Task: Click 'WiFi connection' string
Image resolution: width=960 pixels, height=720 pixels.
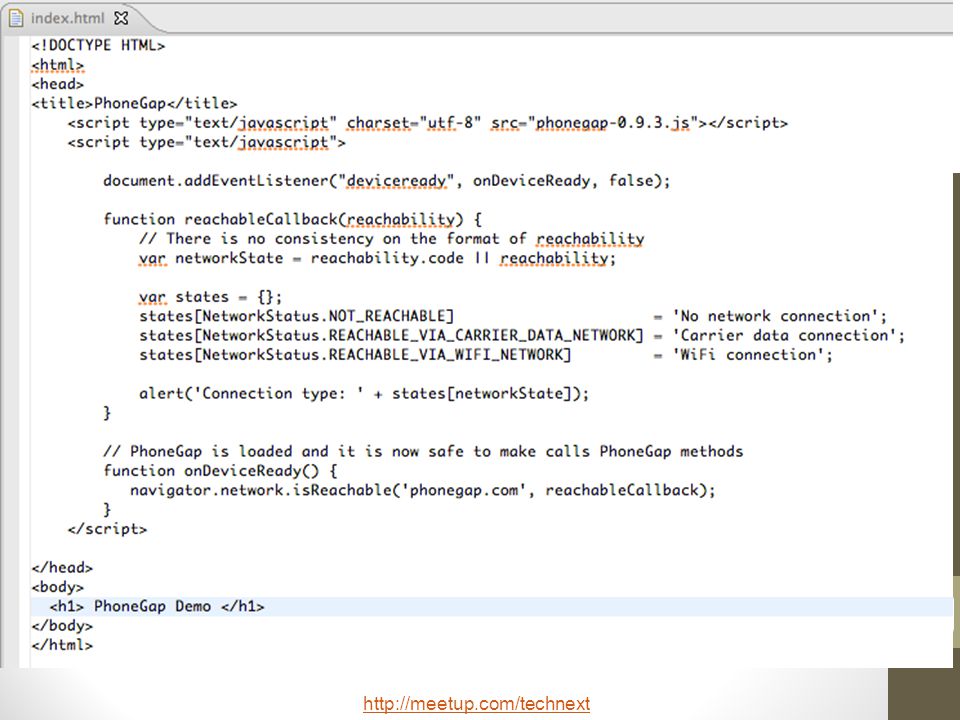Action: 748,355
